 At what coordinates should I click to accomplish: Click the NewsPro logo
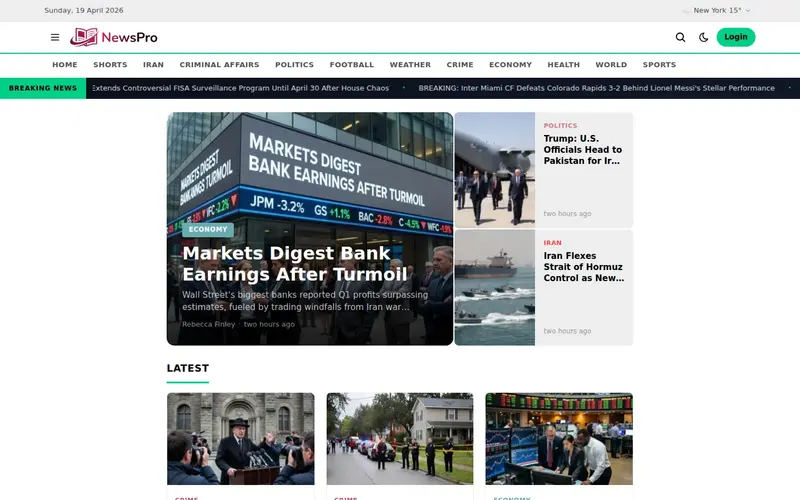pos(114,37)
